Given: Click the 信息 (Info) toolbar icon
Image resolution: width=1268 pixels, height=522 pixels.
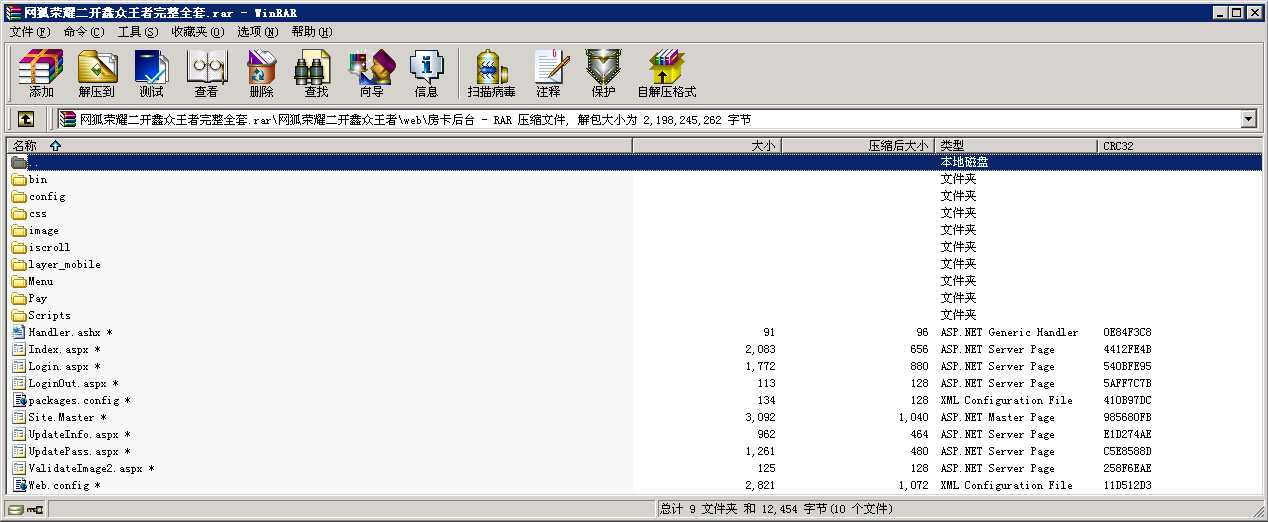Looking at the screenshot, I should (x=426, y=73).
